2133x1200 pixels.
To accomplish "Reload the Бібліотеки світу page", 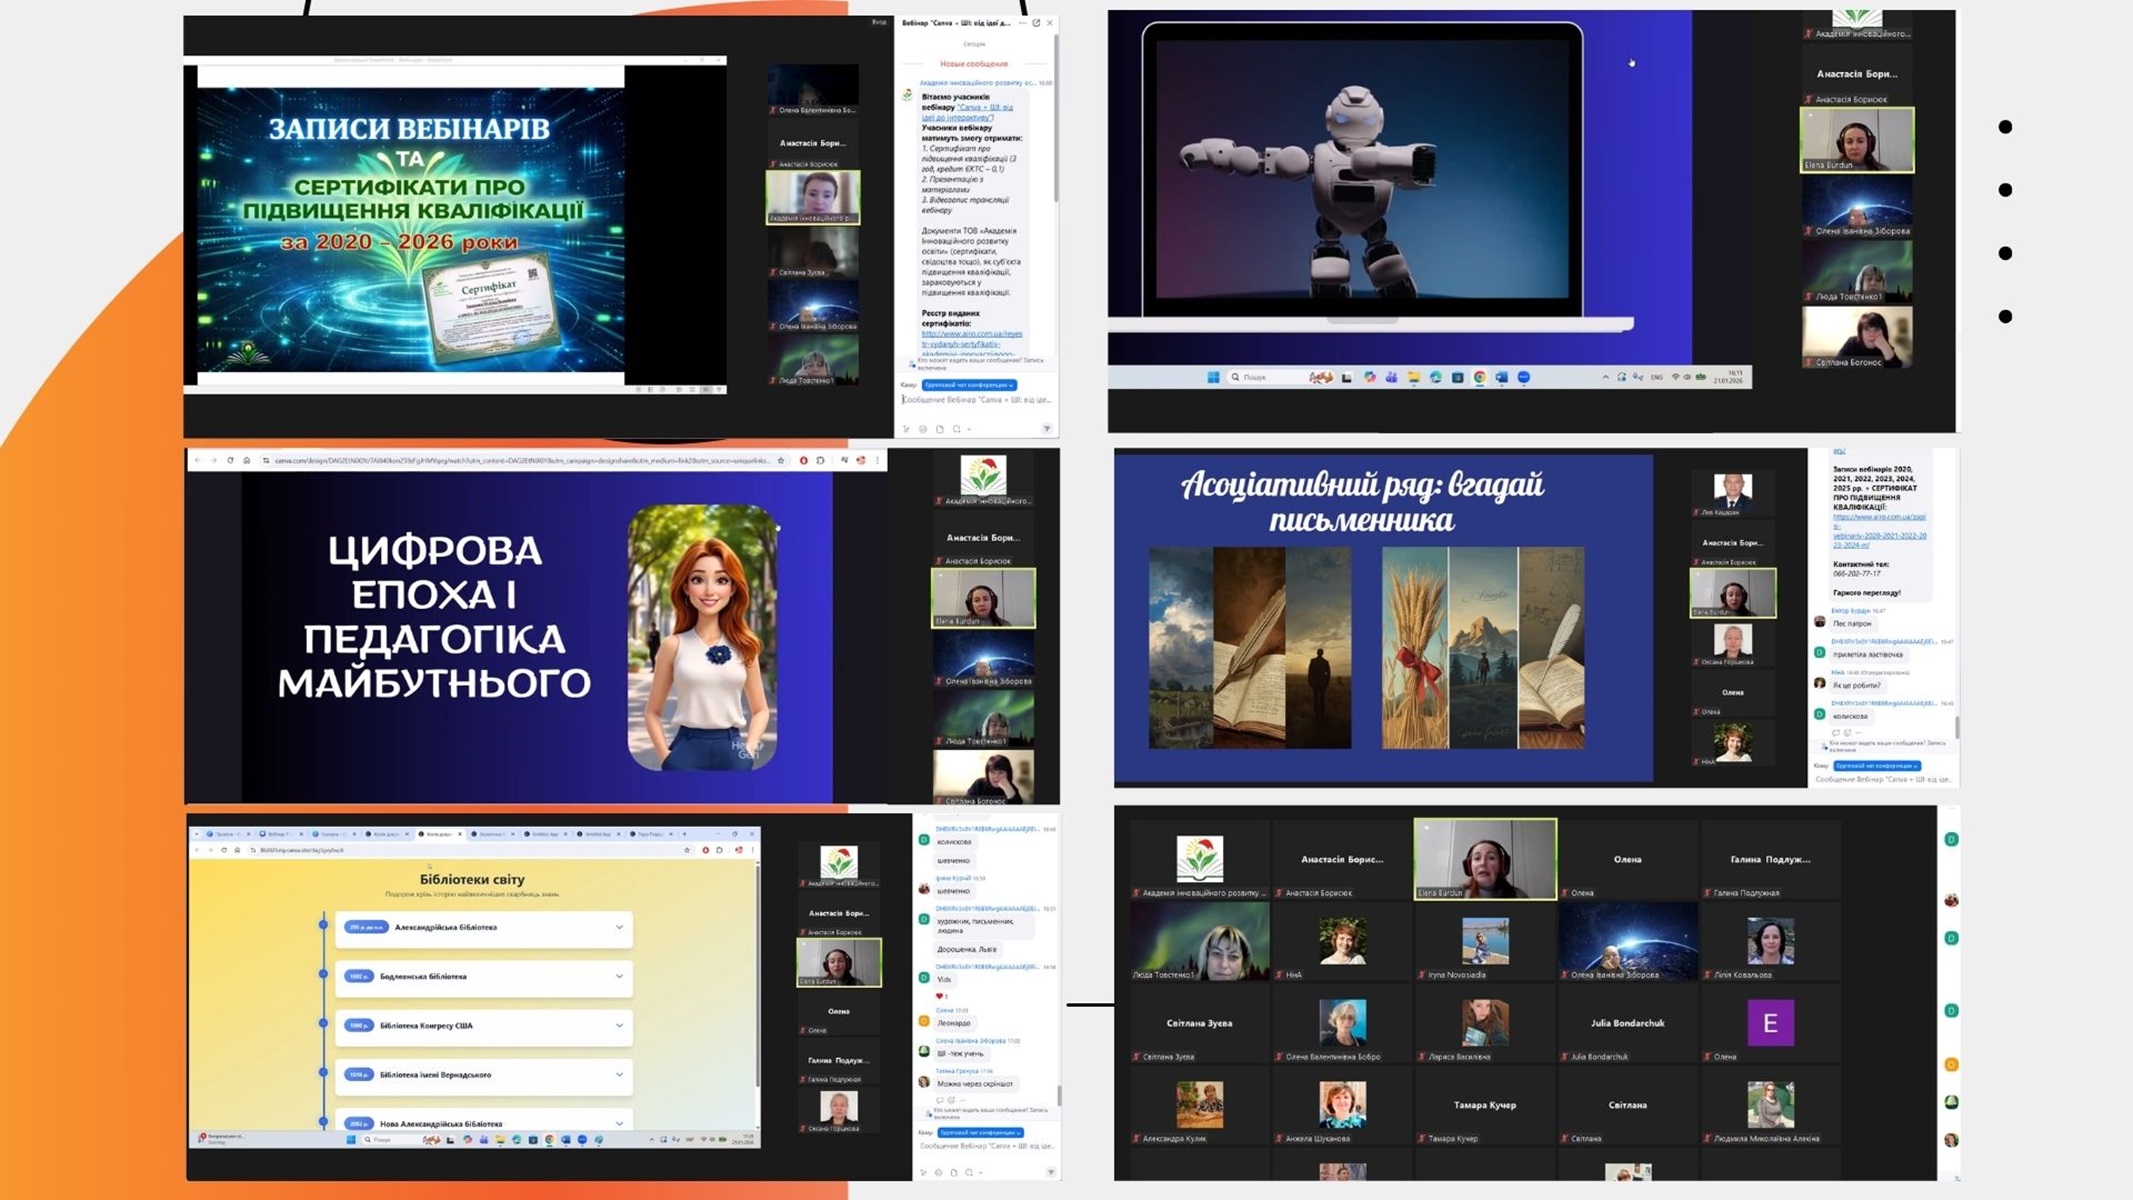I will [x=224, y=850].
